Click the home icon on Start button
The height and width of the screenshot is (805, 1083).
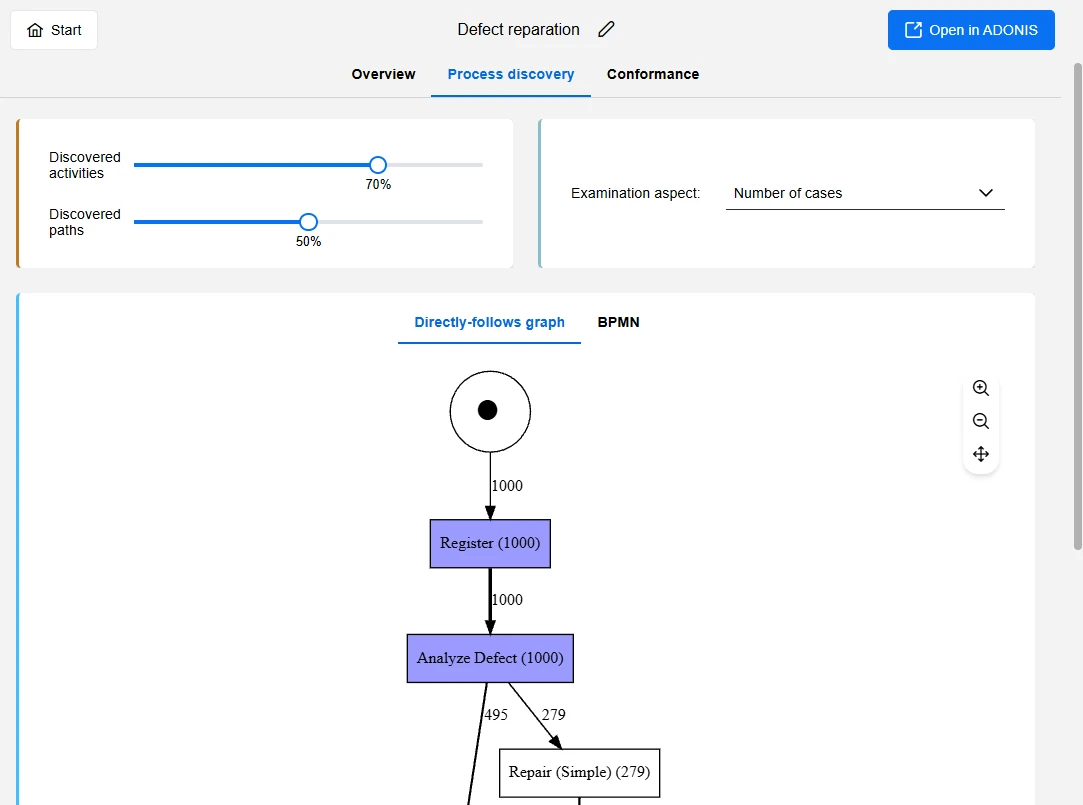(35, 30)
